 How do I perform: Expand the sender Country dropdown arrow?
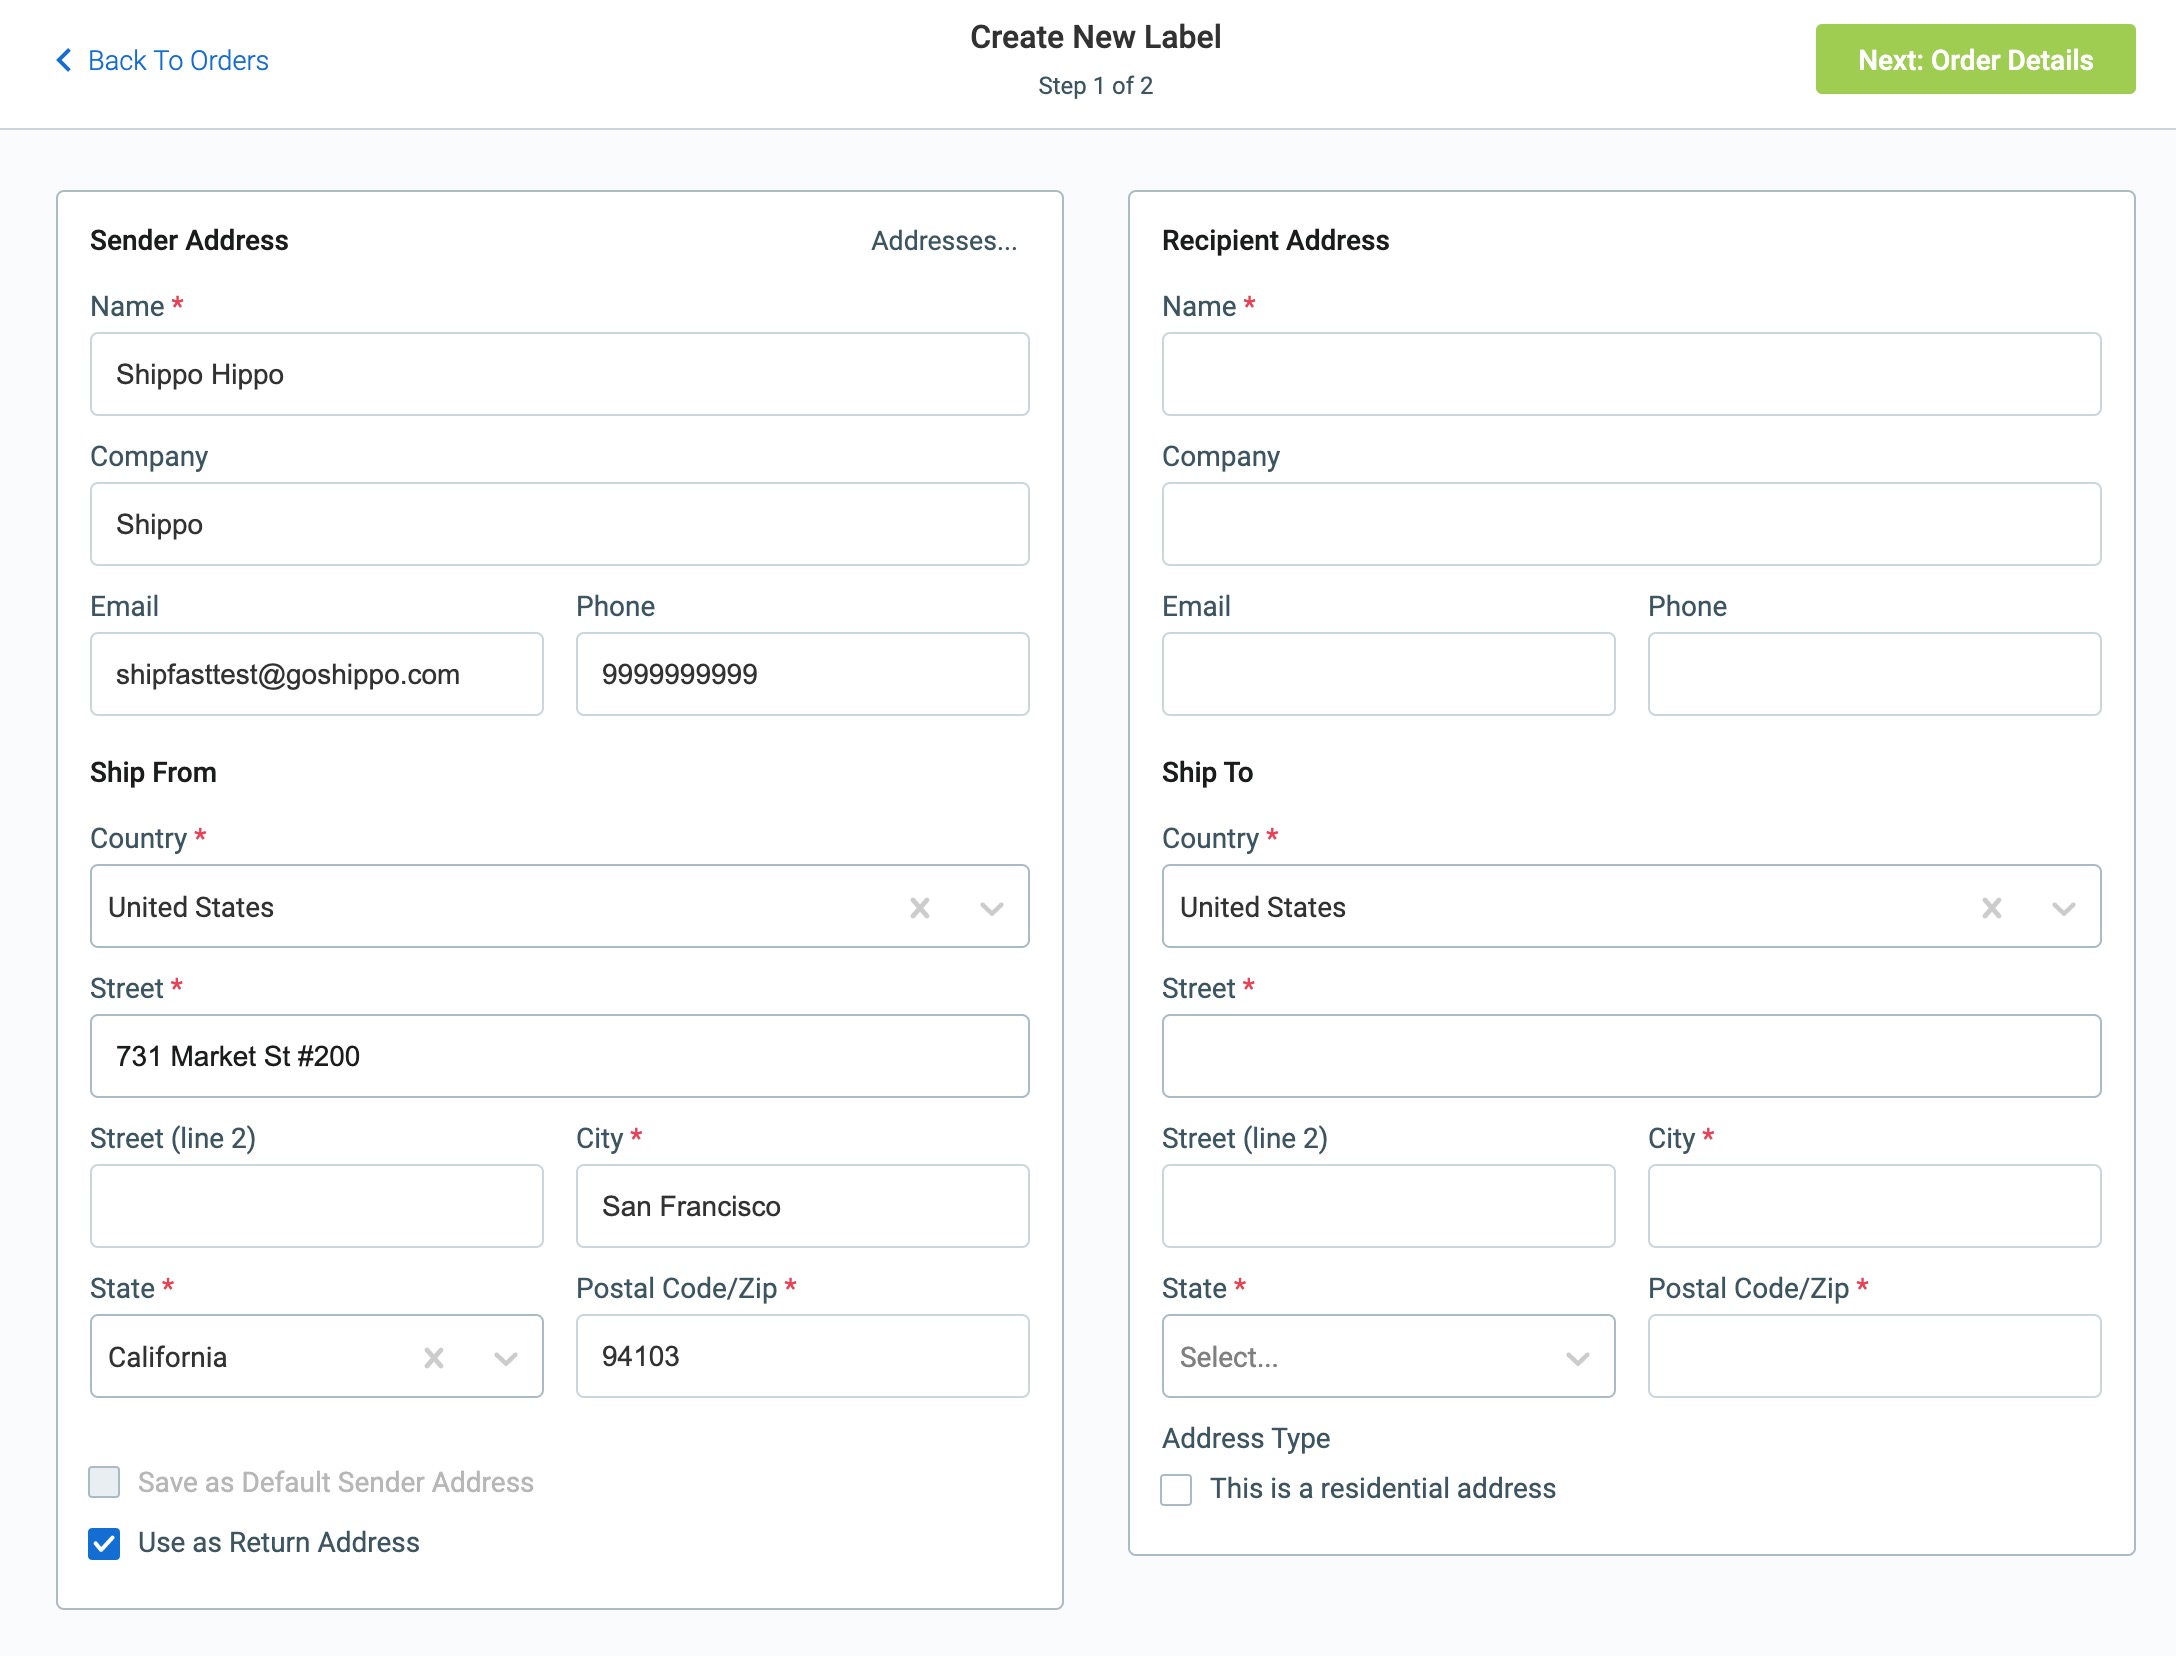(992, 908)
